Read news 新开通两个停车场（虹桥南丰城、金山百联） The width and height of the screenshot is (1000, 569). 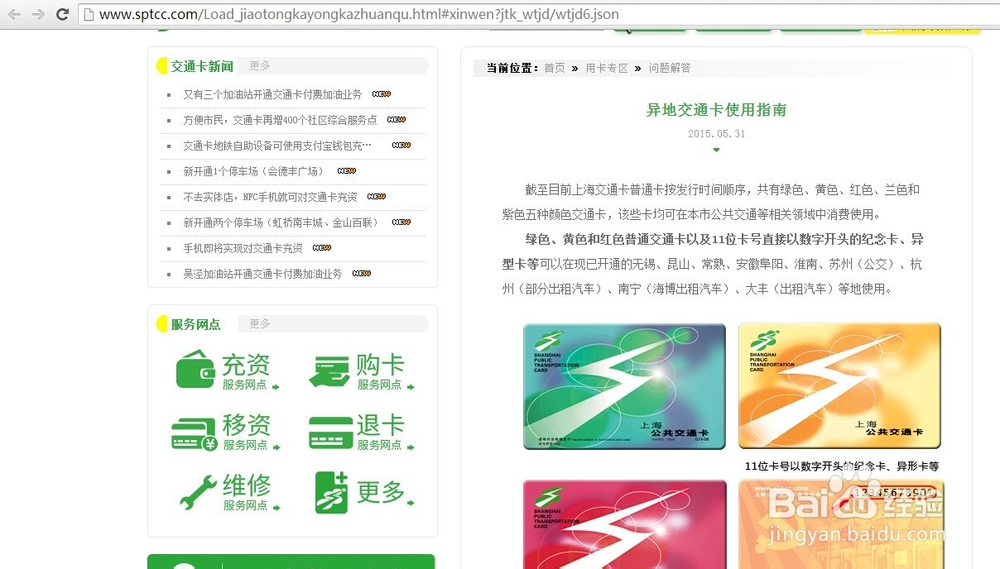point(282,222)
